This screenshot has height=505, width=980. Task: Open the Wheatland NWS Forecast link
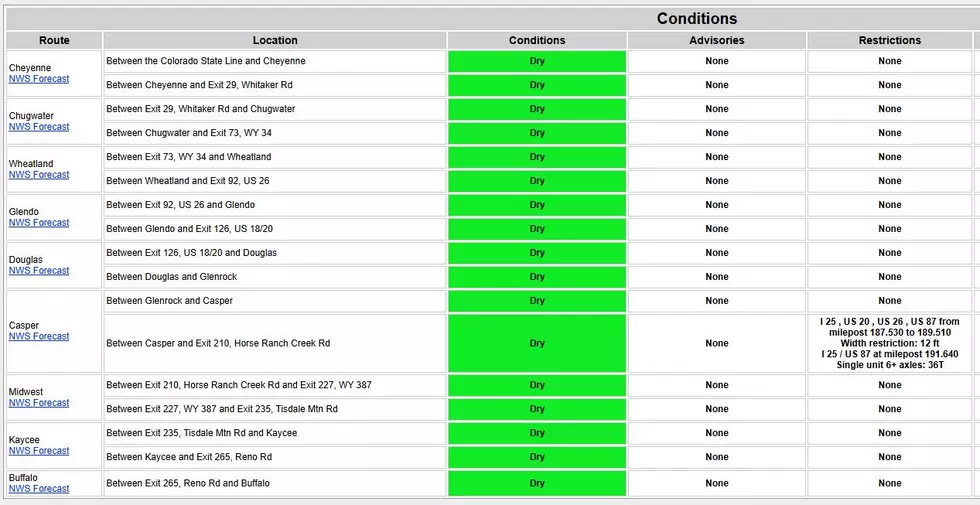(x=39, y=175)
